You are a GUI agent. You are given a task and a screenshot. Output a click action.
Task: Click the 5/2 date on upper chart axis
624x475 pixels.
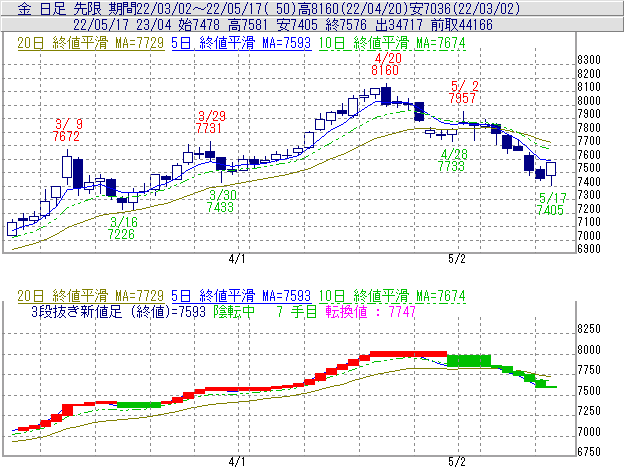click(457, 259)
